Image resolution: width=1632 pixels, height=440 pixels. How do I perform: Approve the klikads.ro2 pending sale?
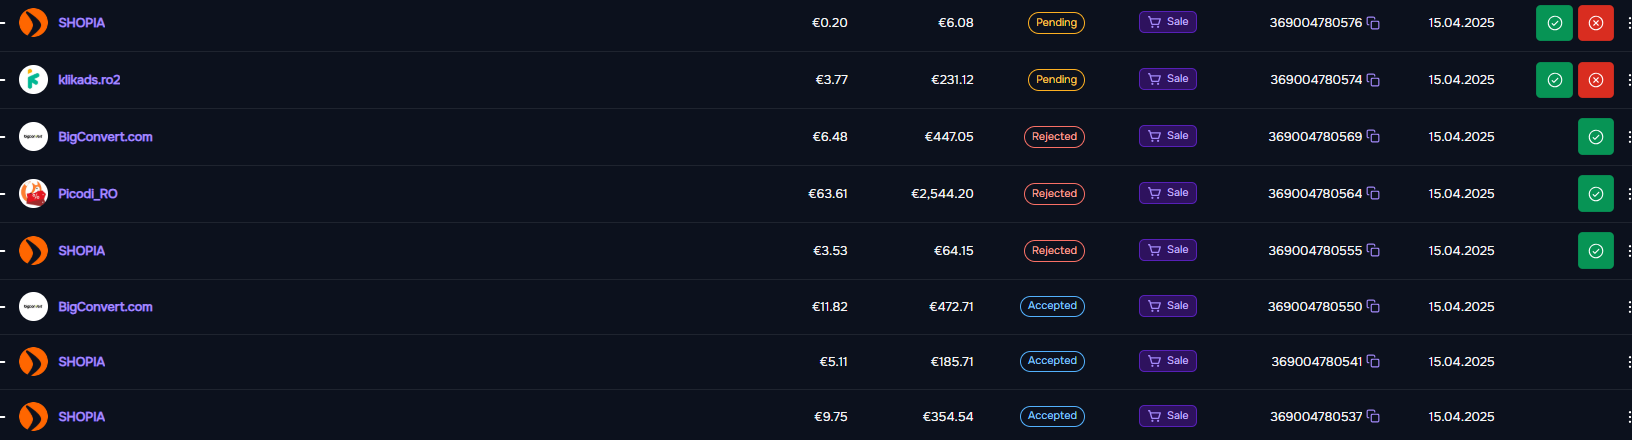tap(1554, 80)
